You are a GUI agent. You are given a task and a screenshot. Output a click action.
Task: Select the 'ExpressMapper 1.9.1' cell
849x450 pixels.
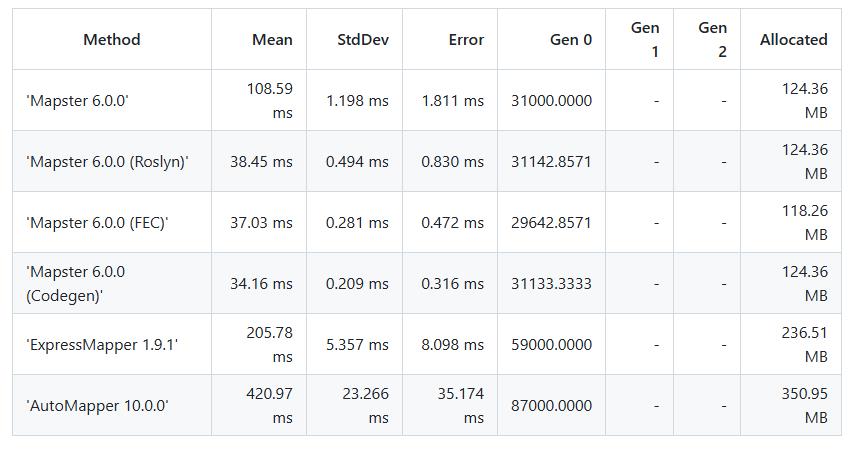pos(102,345)
